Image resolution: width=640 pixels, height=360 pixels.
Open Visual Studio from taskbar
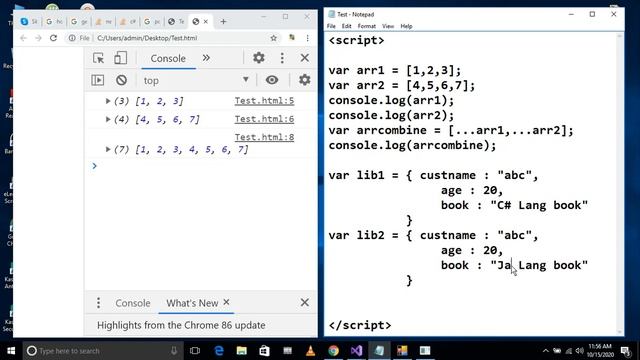[x=356, y=351]
